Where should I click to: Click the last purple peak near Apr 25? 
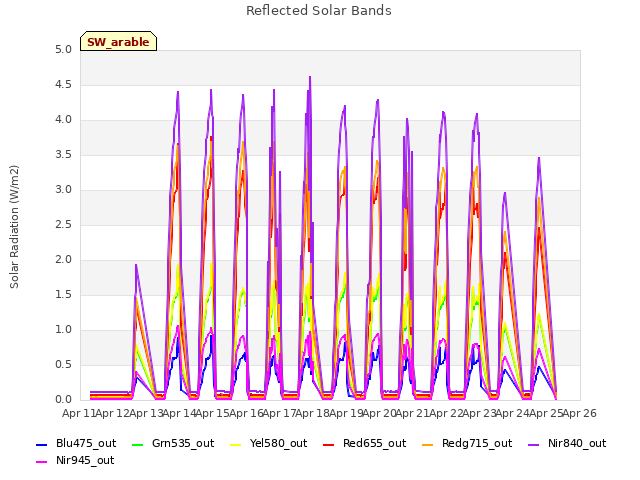click(539, 158)
